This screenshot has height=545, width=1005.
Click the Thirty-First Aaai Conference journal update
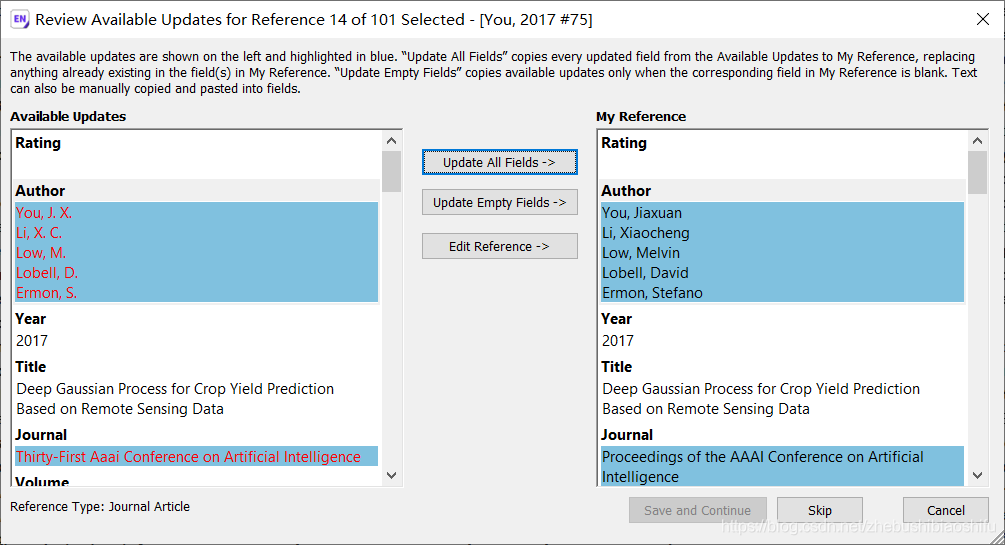coord(188,457)
